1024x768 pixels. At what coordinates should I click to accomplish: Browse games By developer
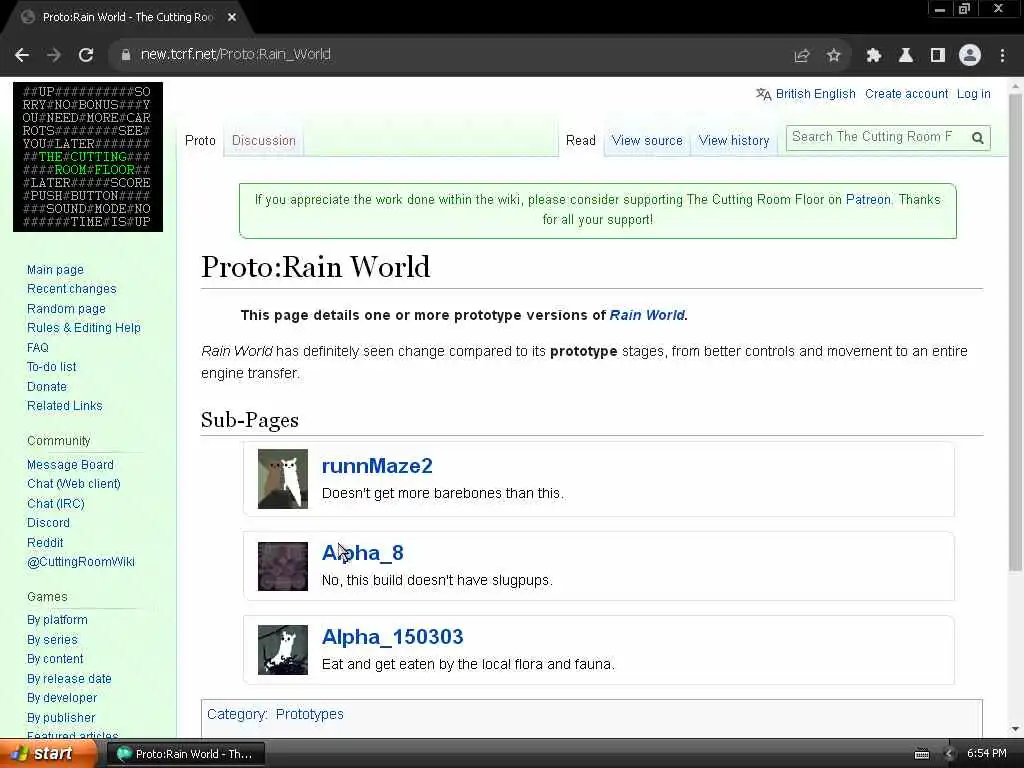[62, 697]
